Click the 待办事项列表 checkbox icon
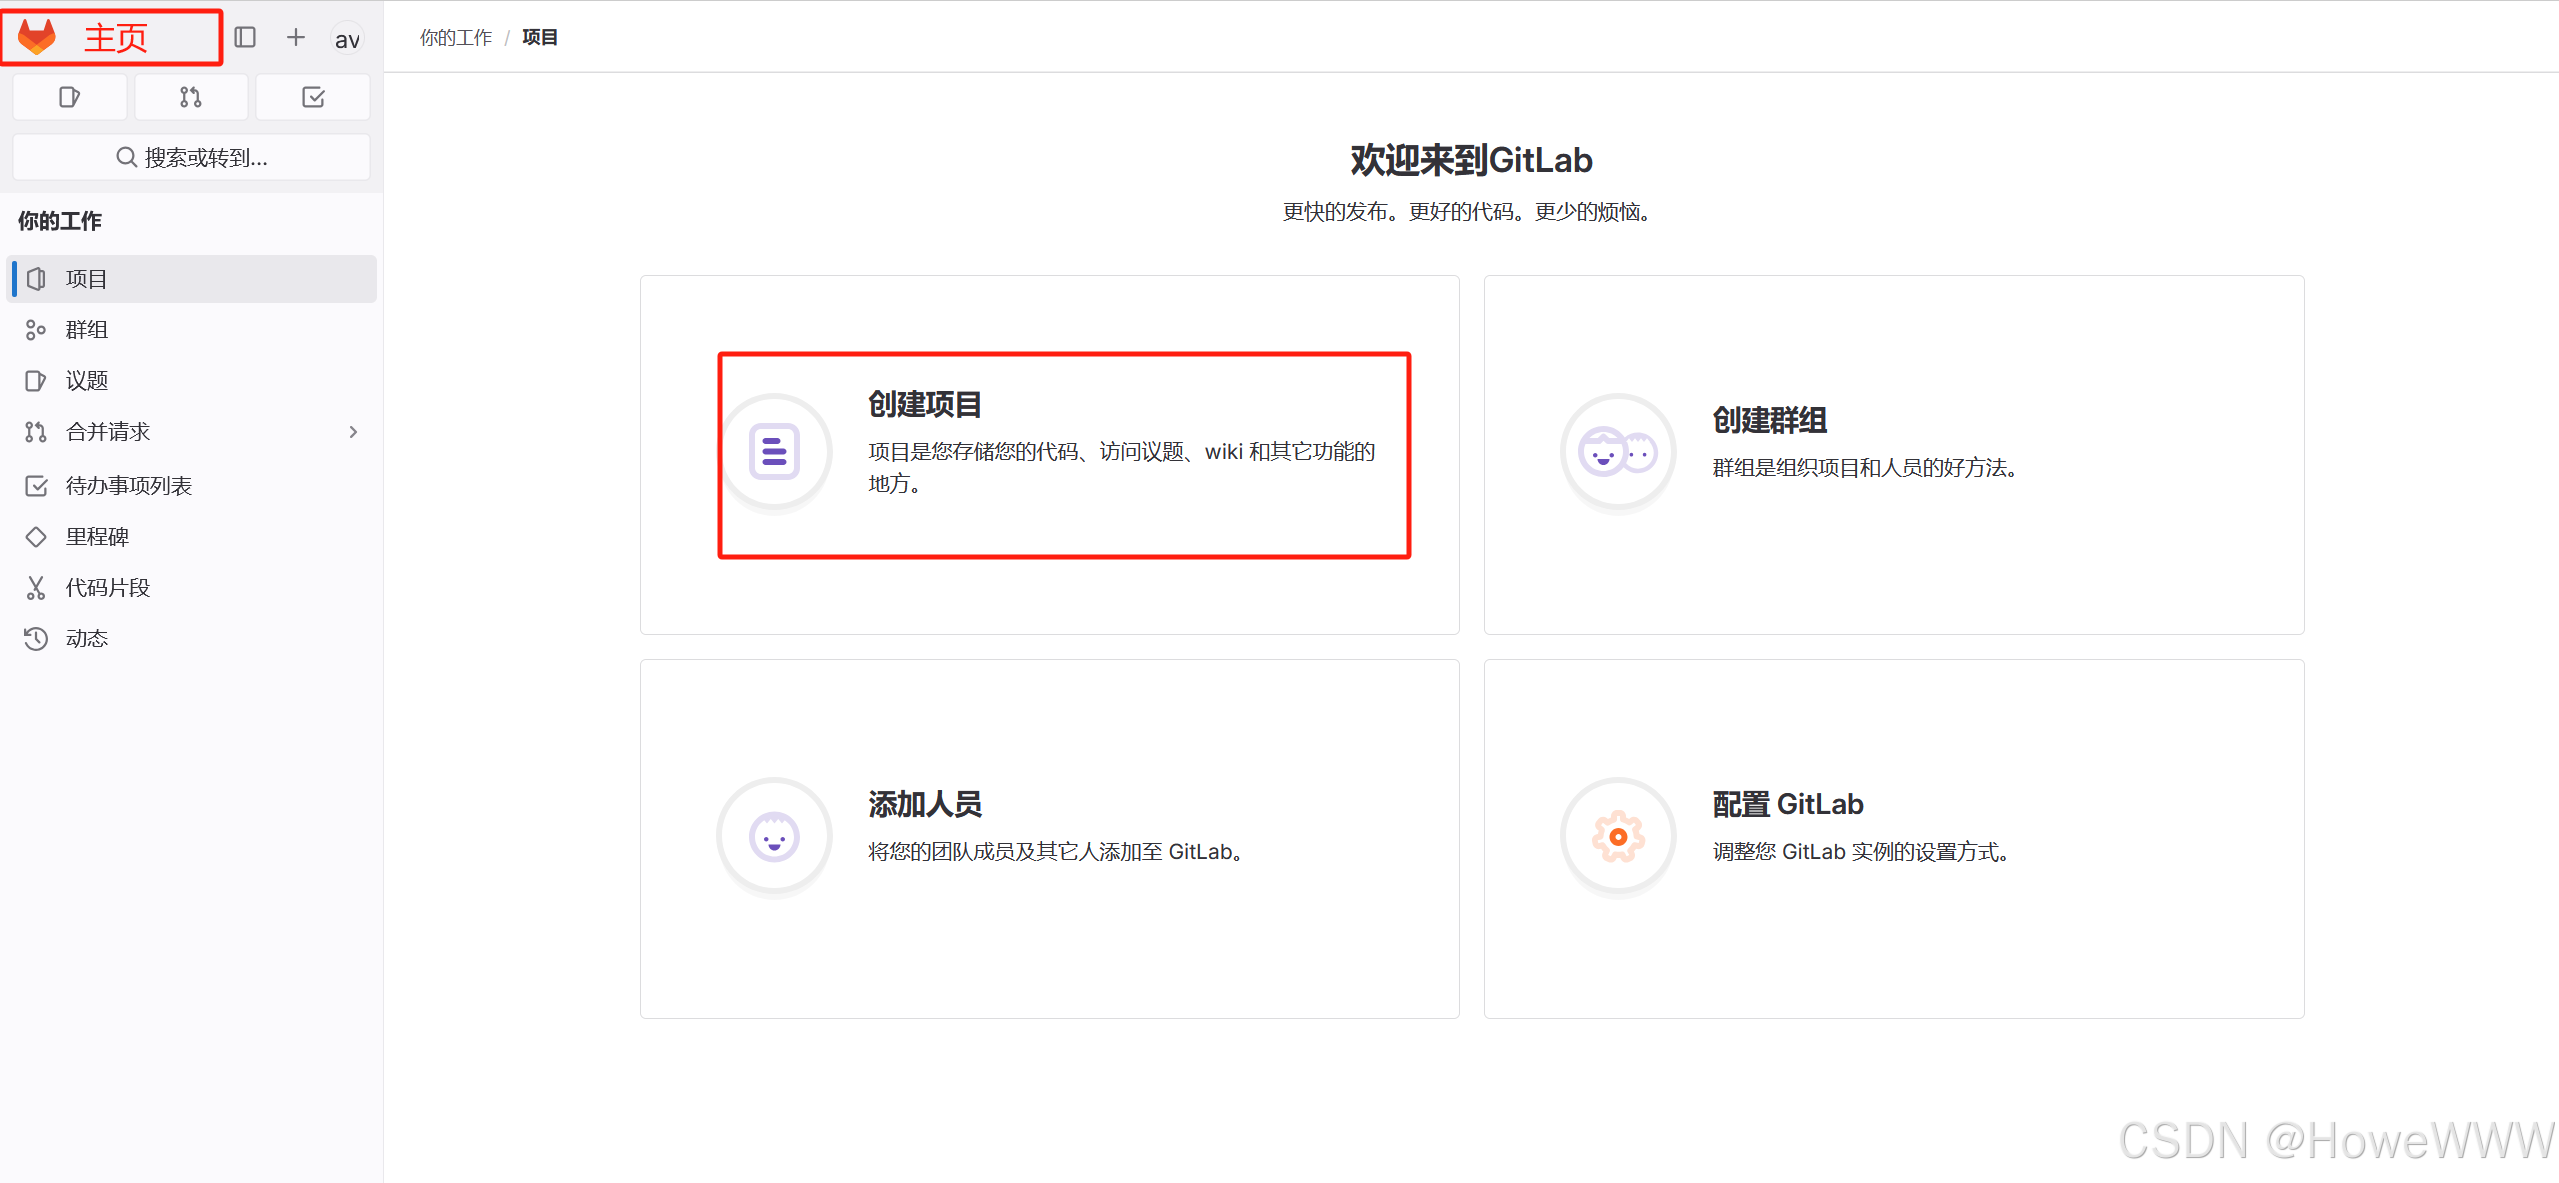Screen dimensions: 2559x1183 36,486
